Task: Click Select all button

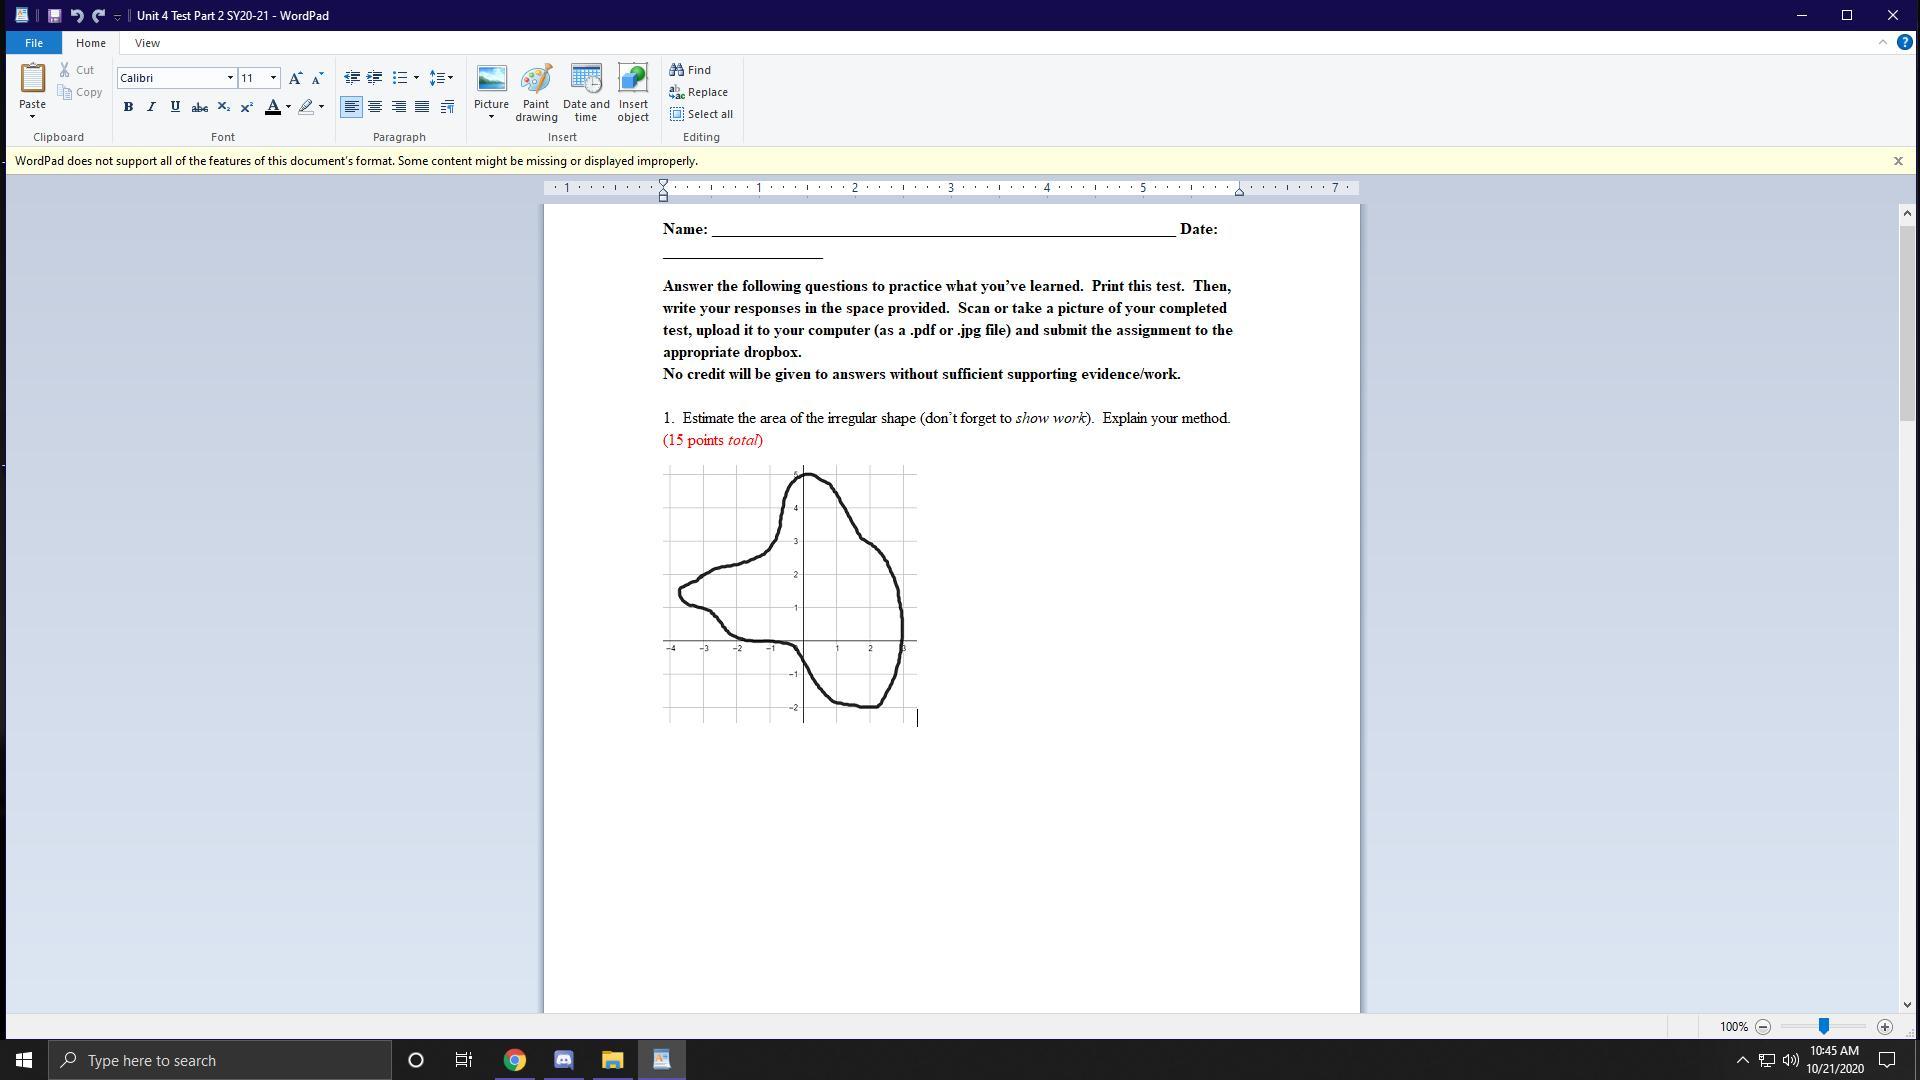Action: pos(701,114)
